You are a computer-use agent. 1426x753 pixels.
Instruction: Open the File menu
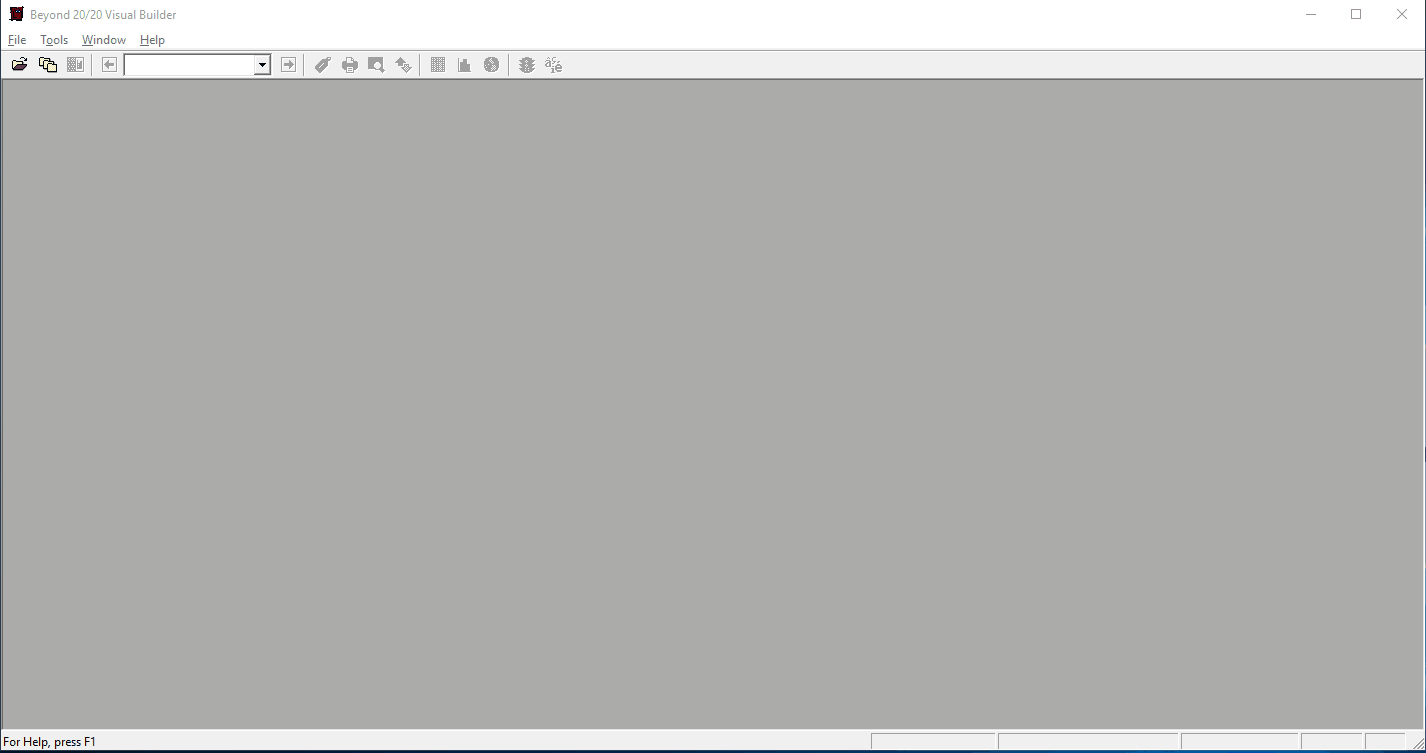(17, 40)
